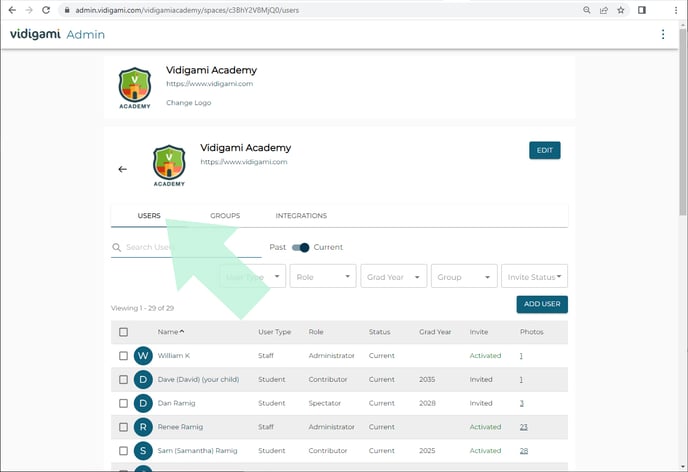Click Sam Ramig avatar S
Screen dimensions: 688x472
(x=143, y=450)
